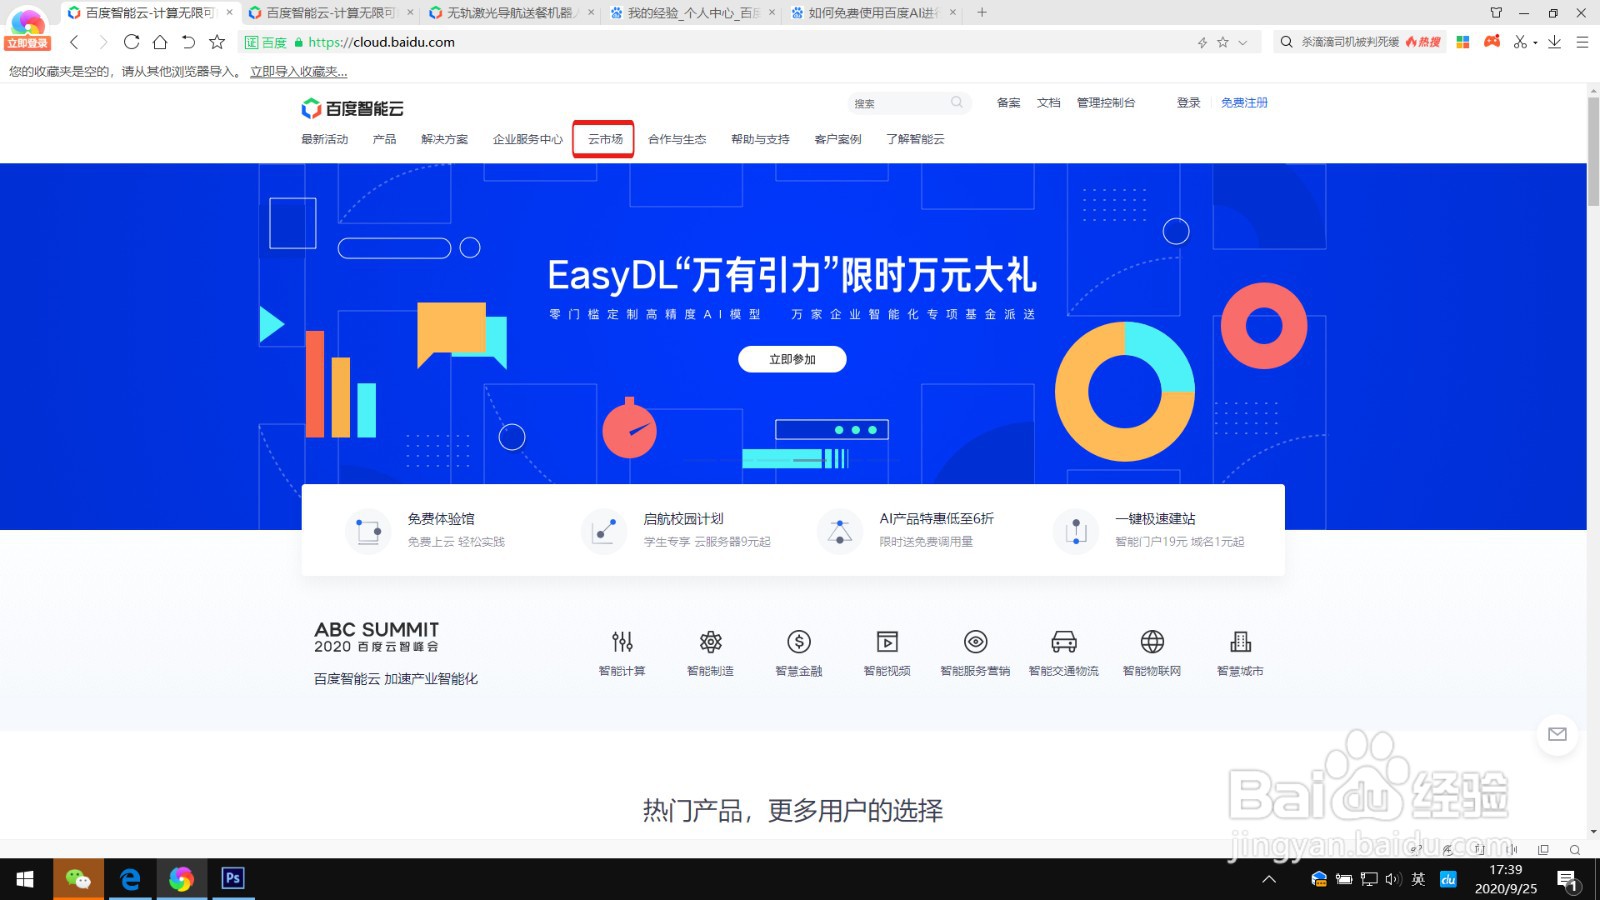Open the AI产品特惠低至6折 promo card
1600x900 pixels.
pos(906,530)
